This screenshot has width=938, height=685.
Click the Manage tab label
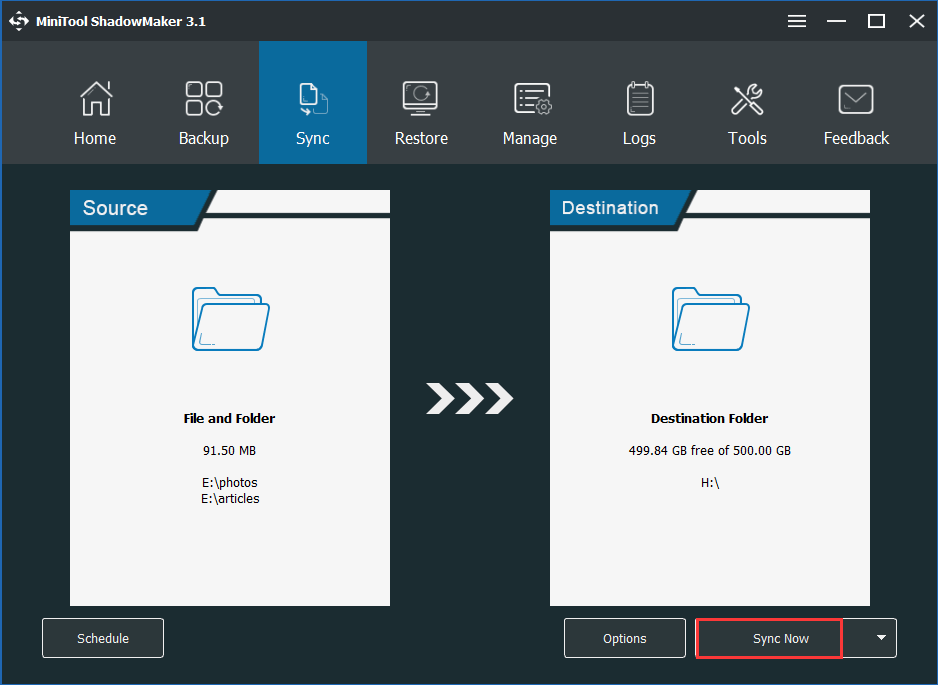[x=530, y=139]
